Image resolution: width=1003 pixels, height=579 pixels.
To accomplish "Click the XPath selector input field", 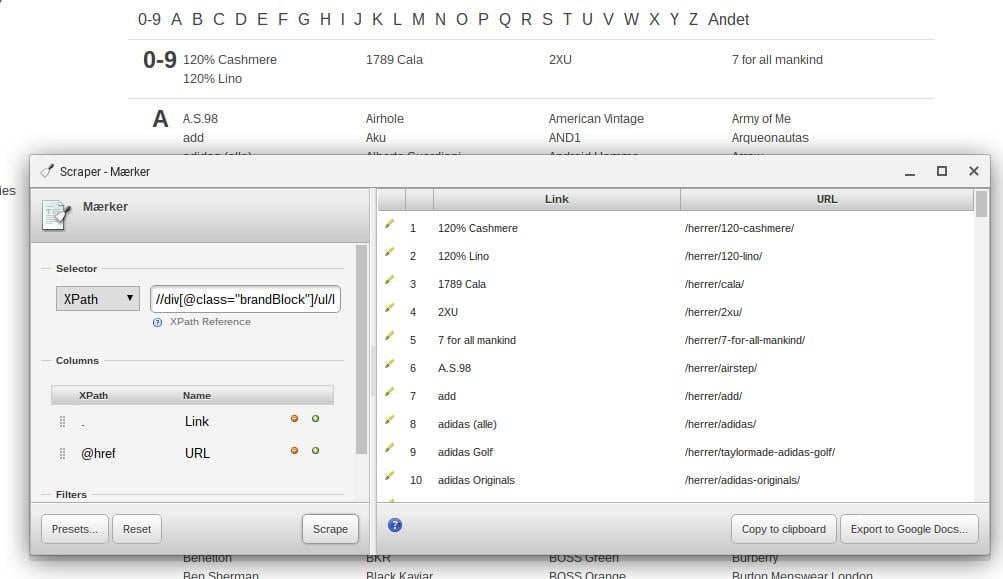I will click(245, 299).
